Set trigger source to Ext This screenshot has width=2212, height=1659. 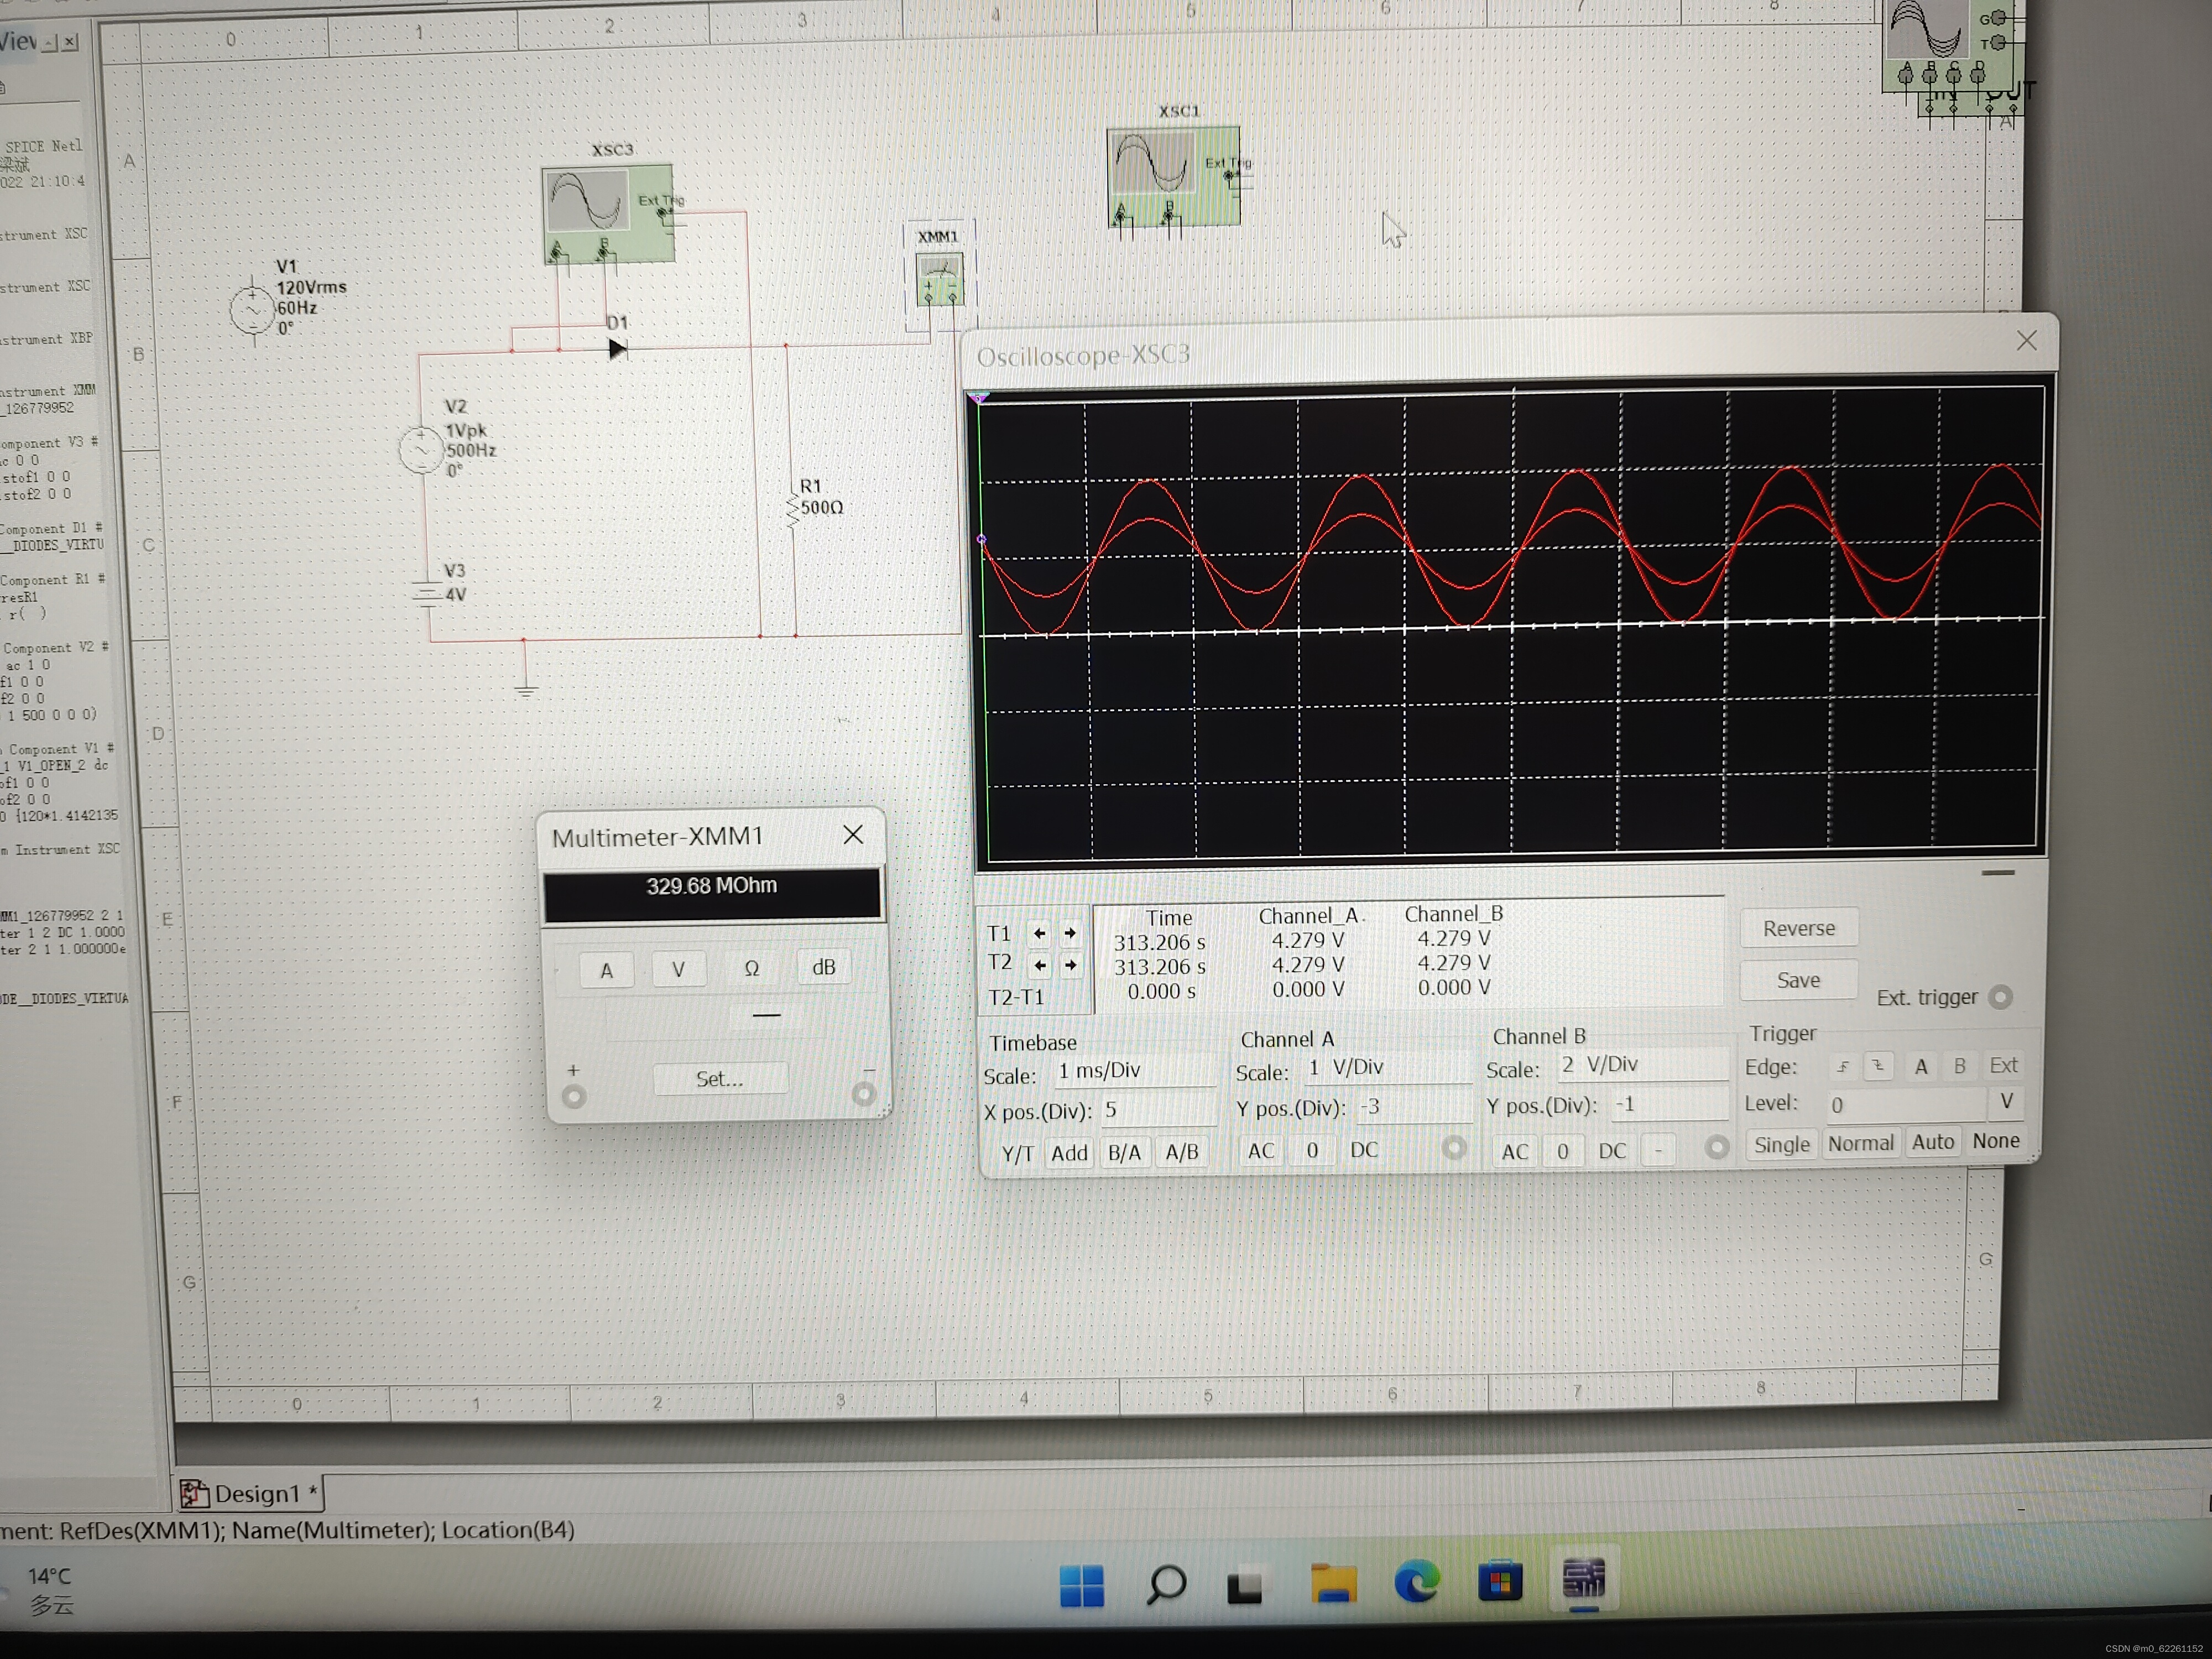point(2003,1065)
